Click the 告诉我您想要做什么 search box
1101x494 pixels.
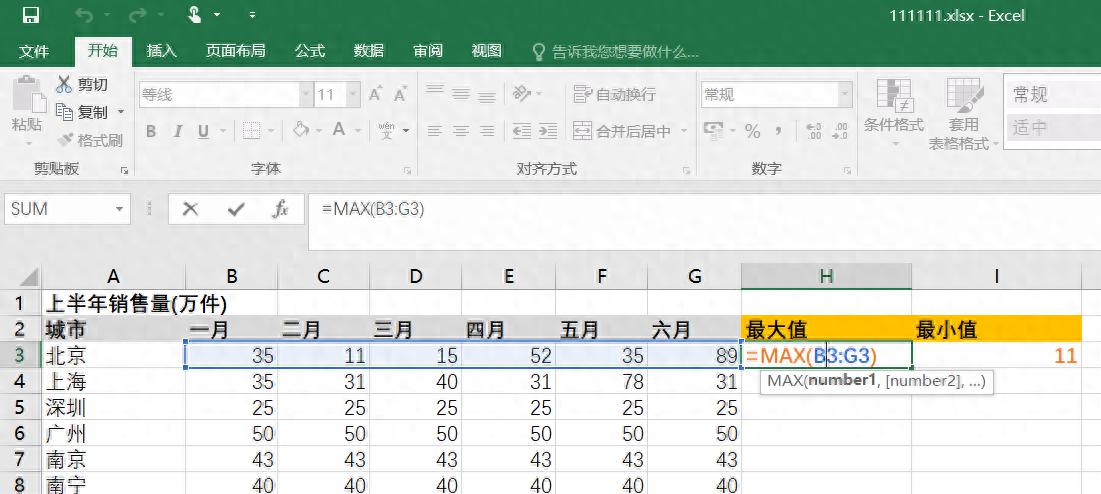[x=615, y=51]
